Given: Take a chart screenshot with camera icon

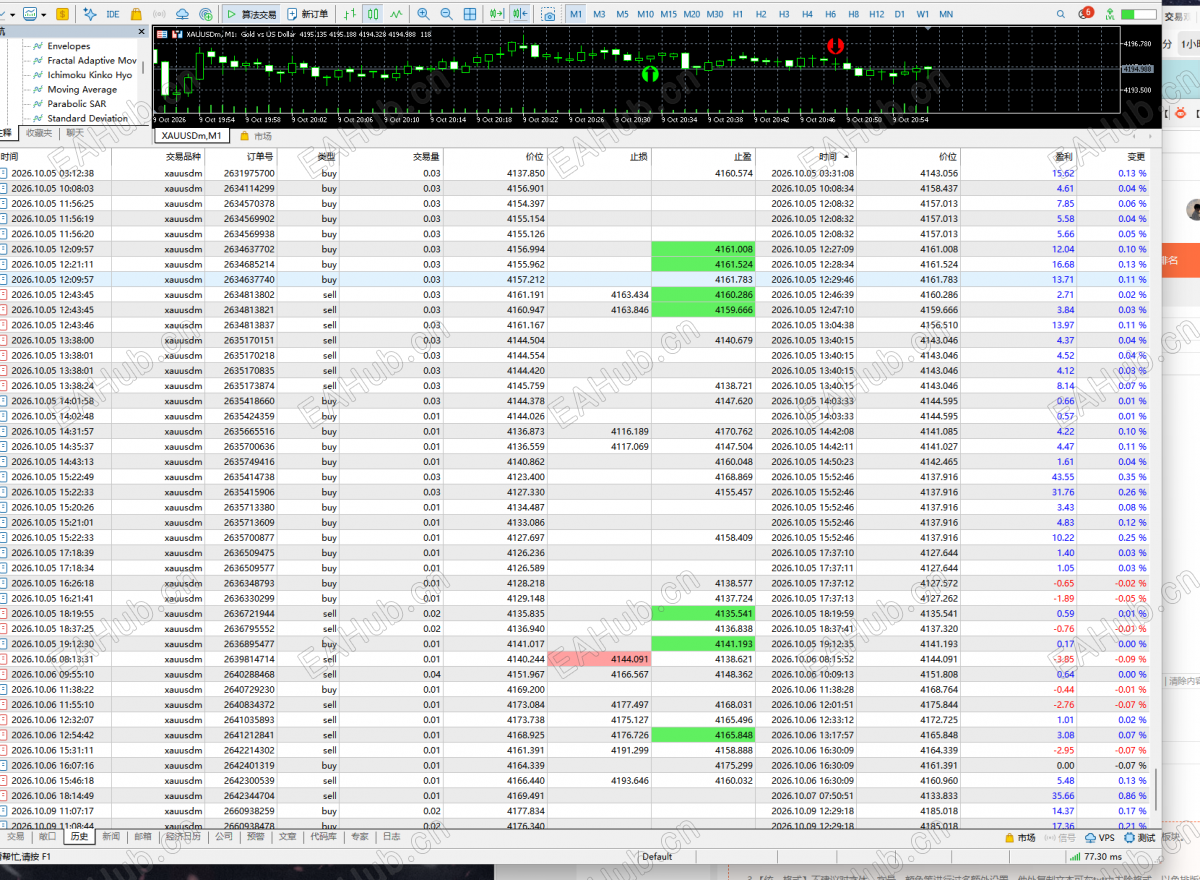Looking at the screenshot, I should point(548,14).
